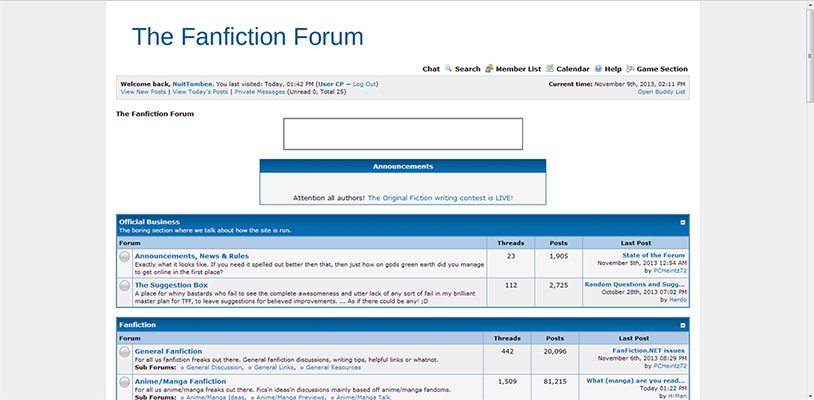Open Private Messages link
This screenshot has height=400, width=814.
point(260,92)
